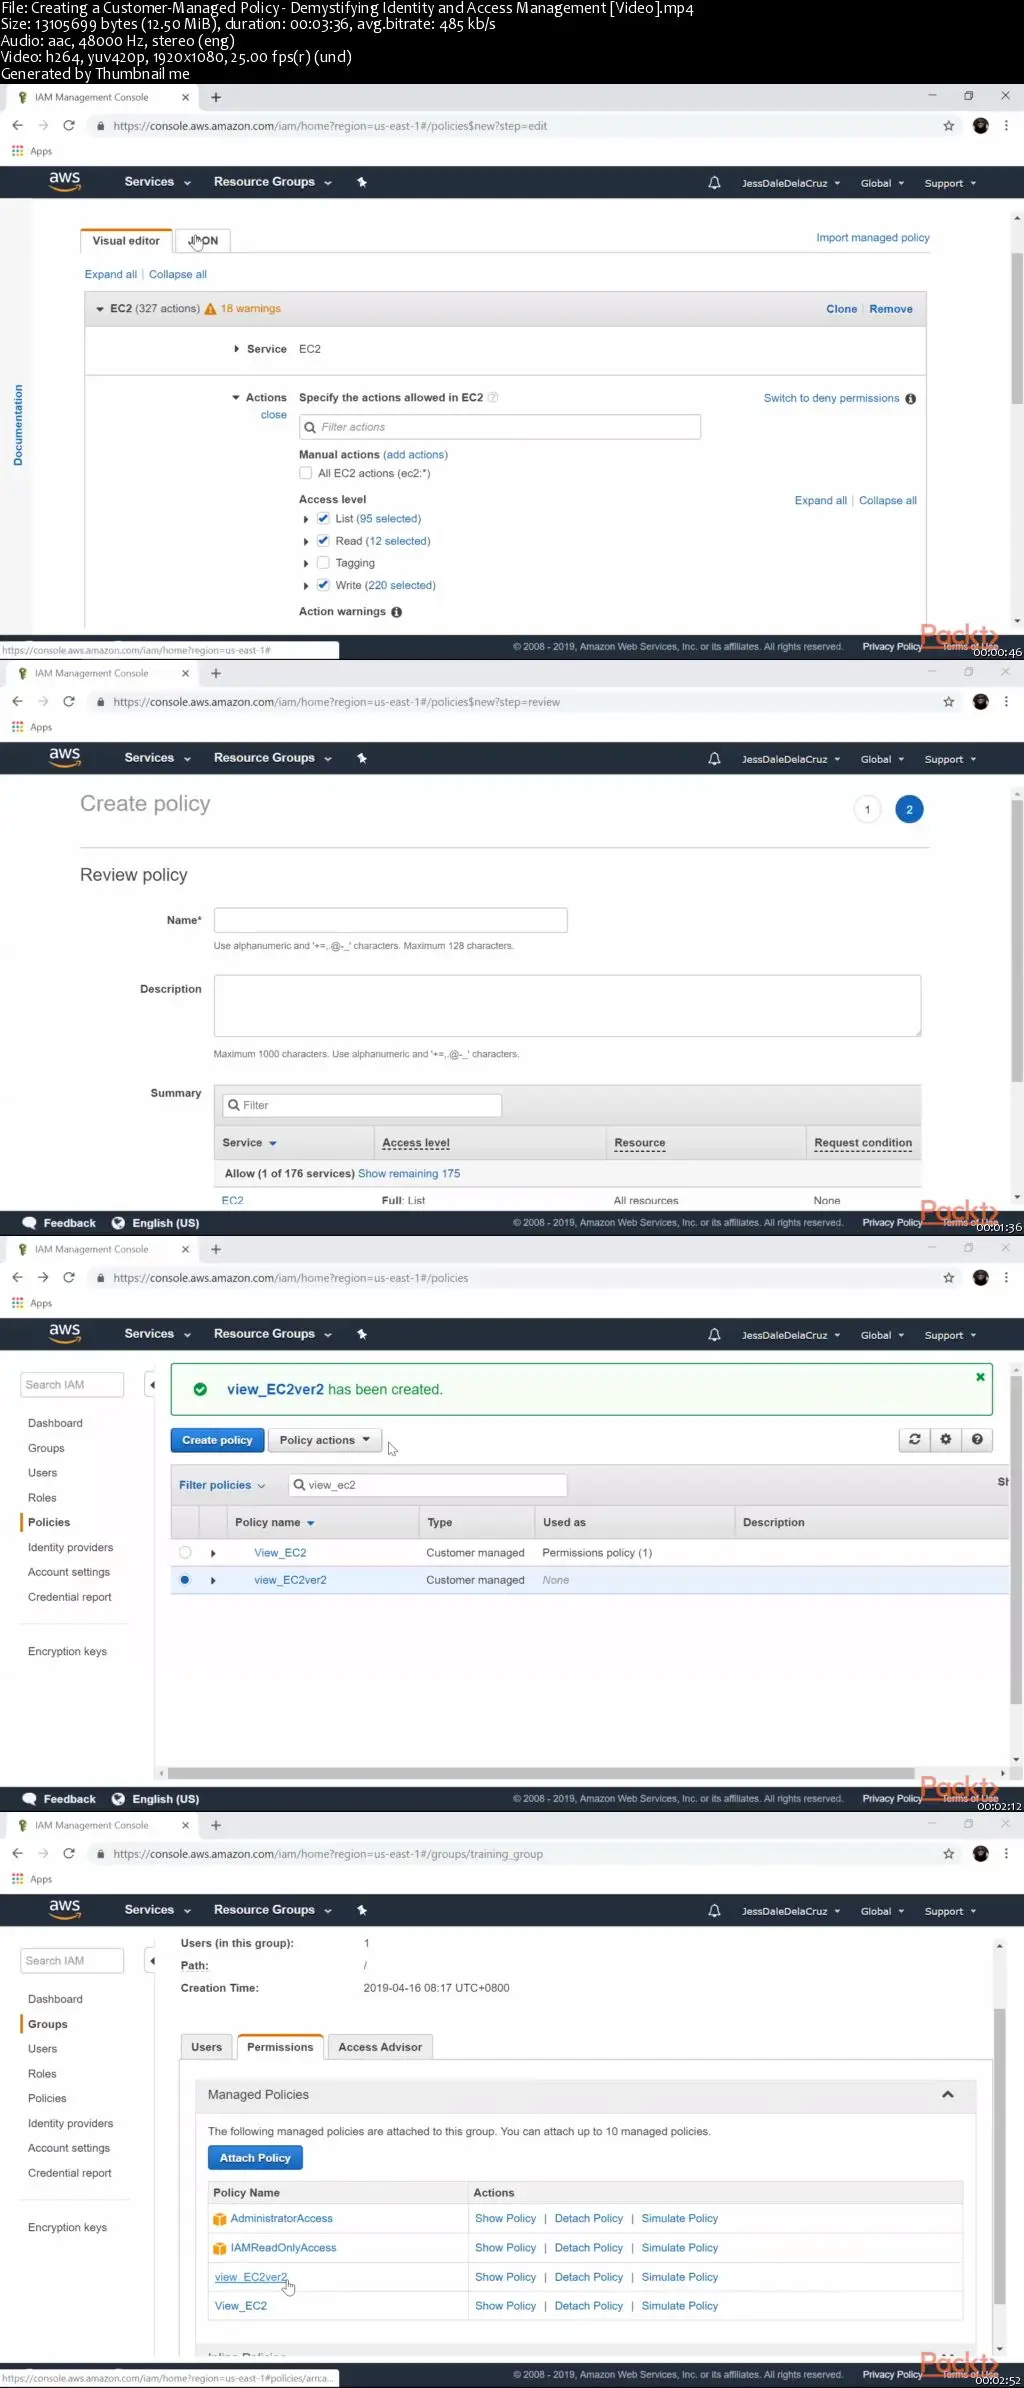Viewport: 1024px width, 2388px height.
Task: Dismiss the view_EC2ver2 has been created banner
Action: click(980, 1377)
